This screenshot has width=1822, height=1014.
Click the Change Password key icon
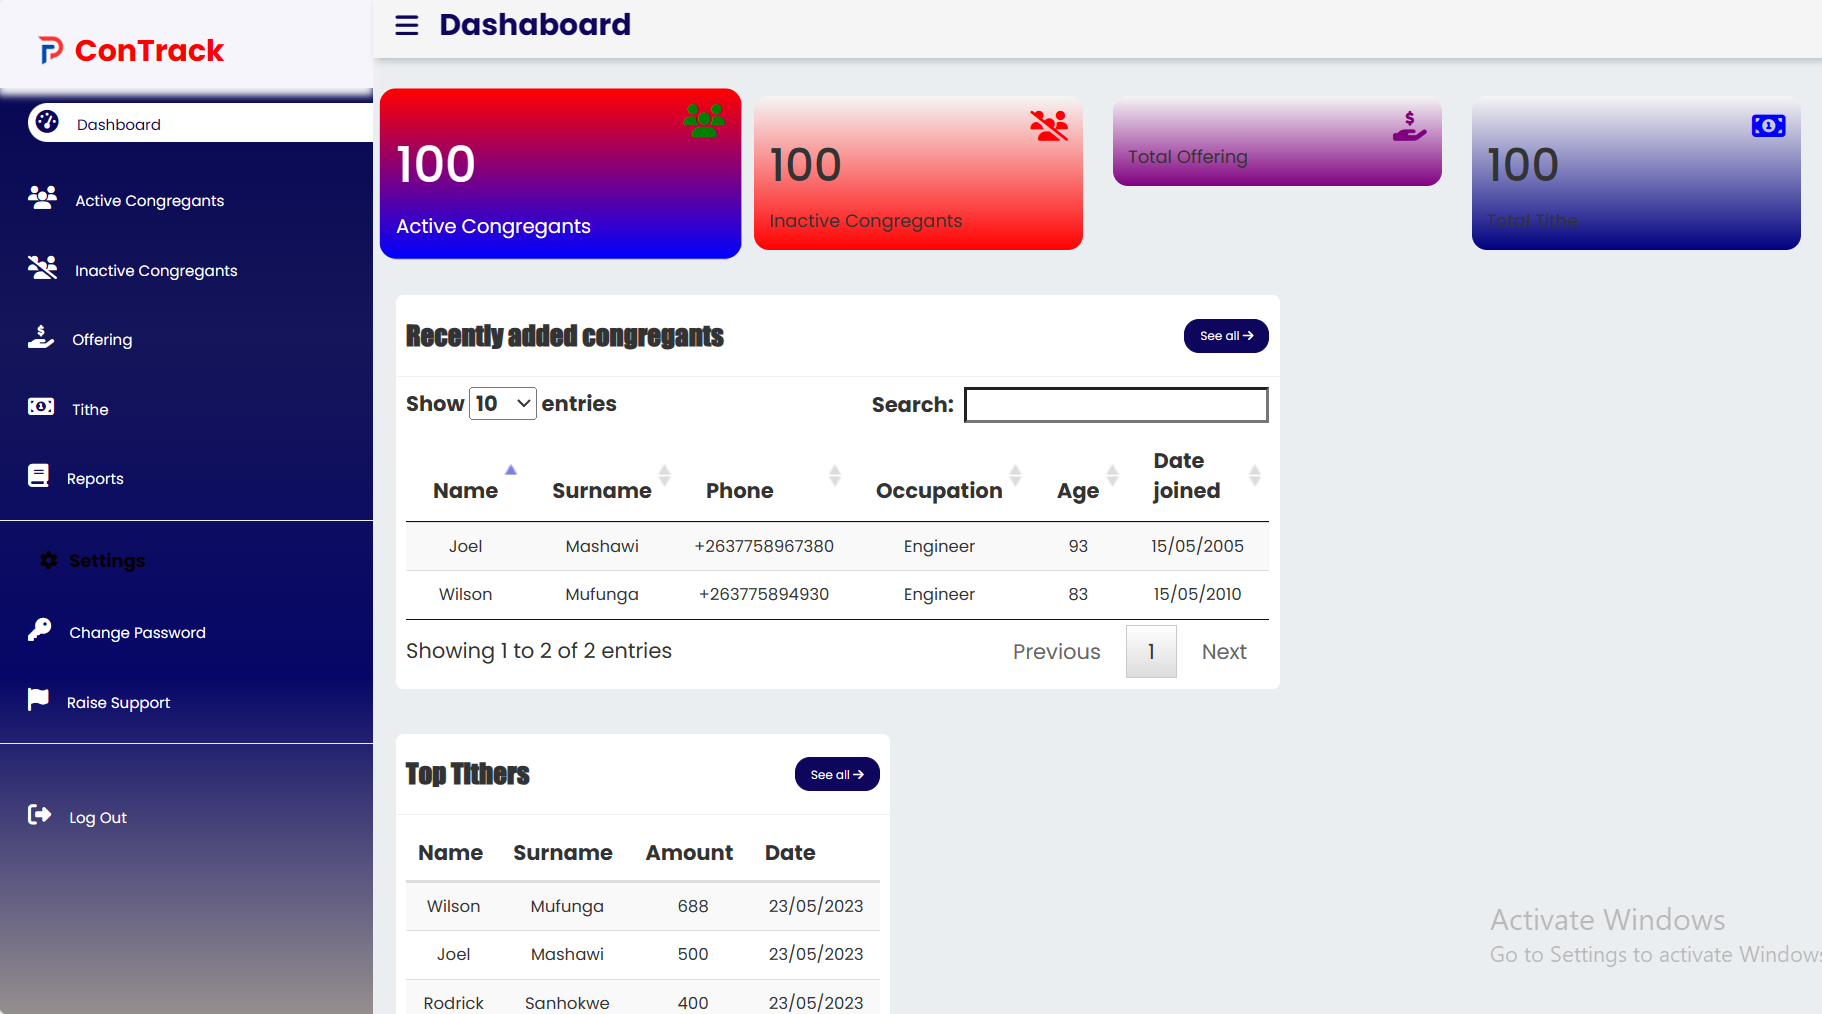point(40,630)
